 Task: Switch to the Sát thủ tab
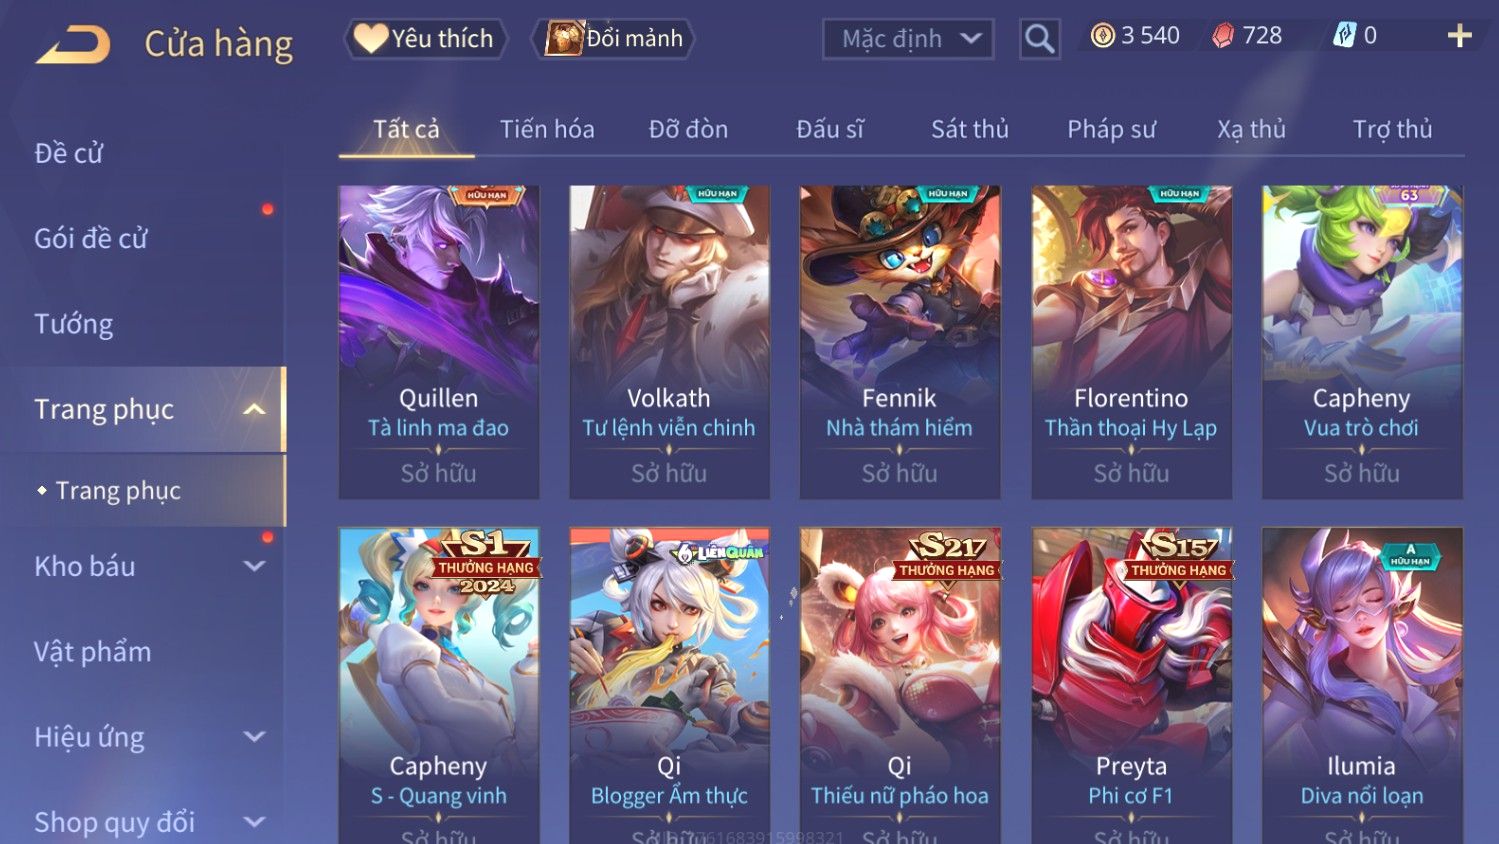(970, 129)
